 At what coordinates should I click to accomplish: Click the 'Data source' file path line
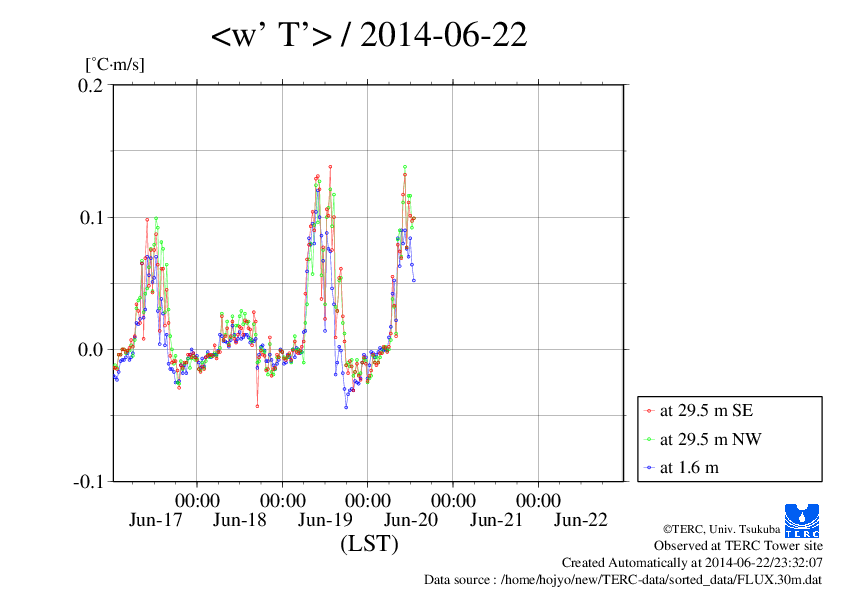click(x=623, y=580)
